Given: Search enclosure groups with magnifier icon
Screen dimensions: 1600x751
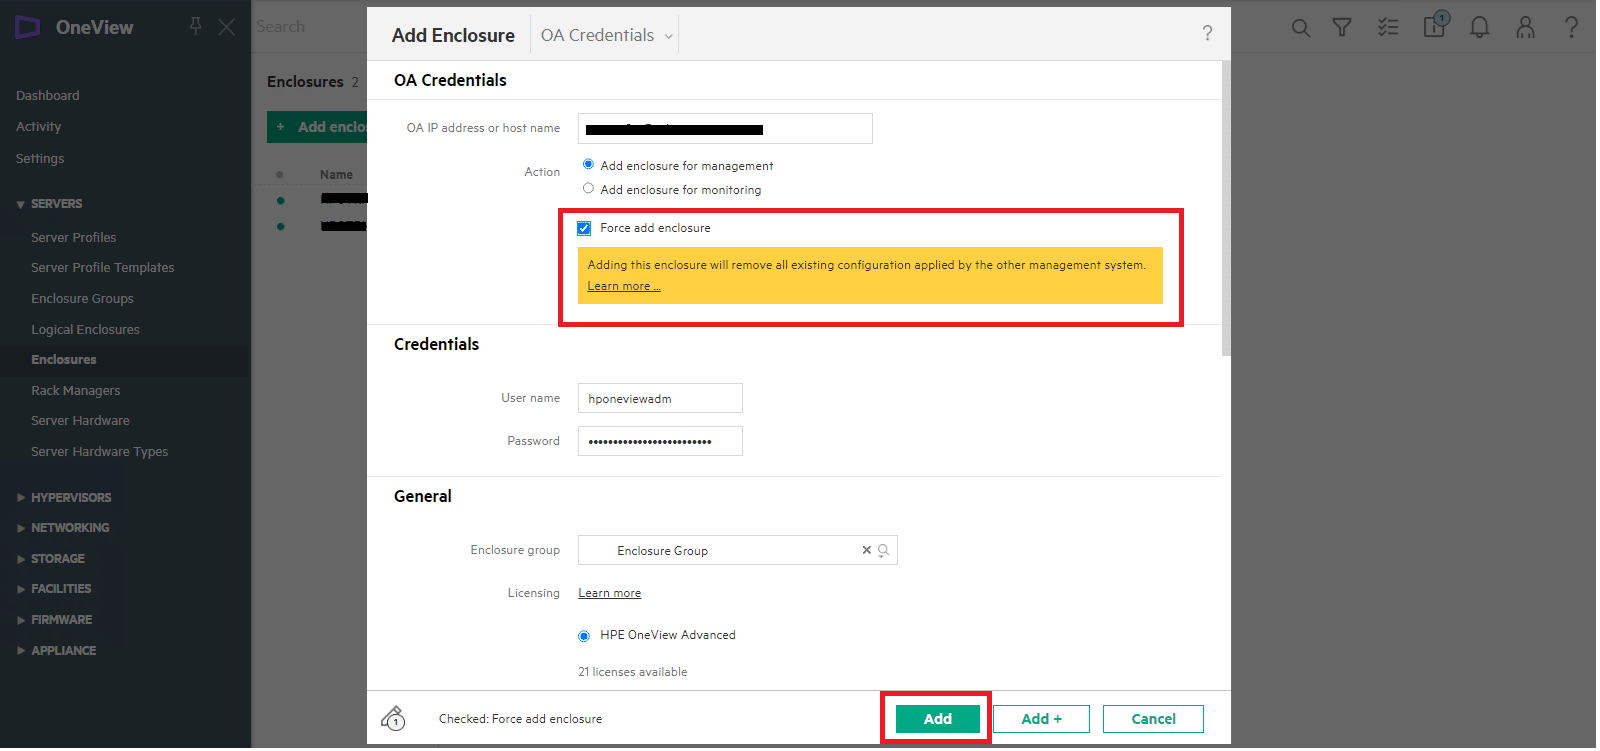Looking at the screenshot, I should click(883, 550).
